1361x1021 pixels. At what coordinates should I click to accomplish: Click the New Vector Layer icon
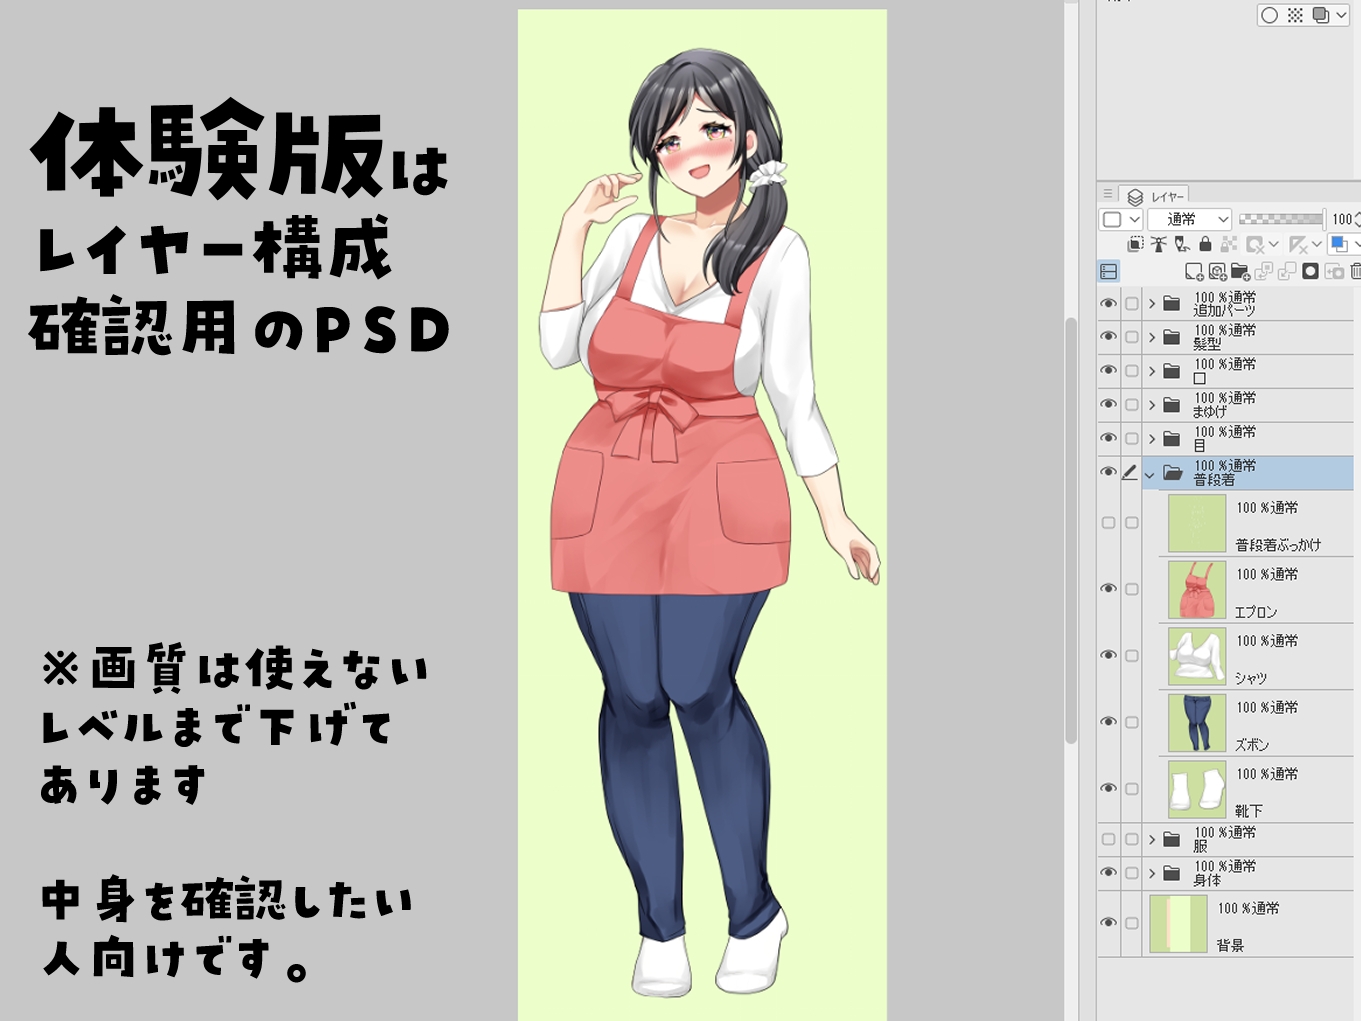point(1217,271)
